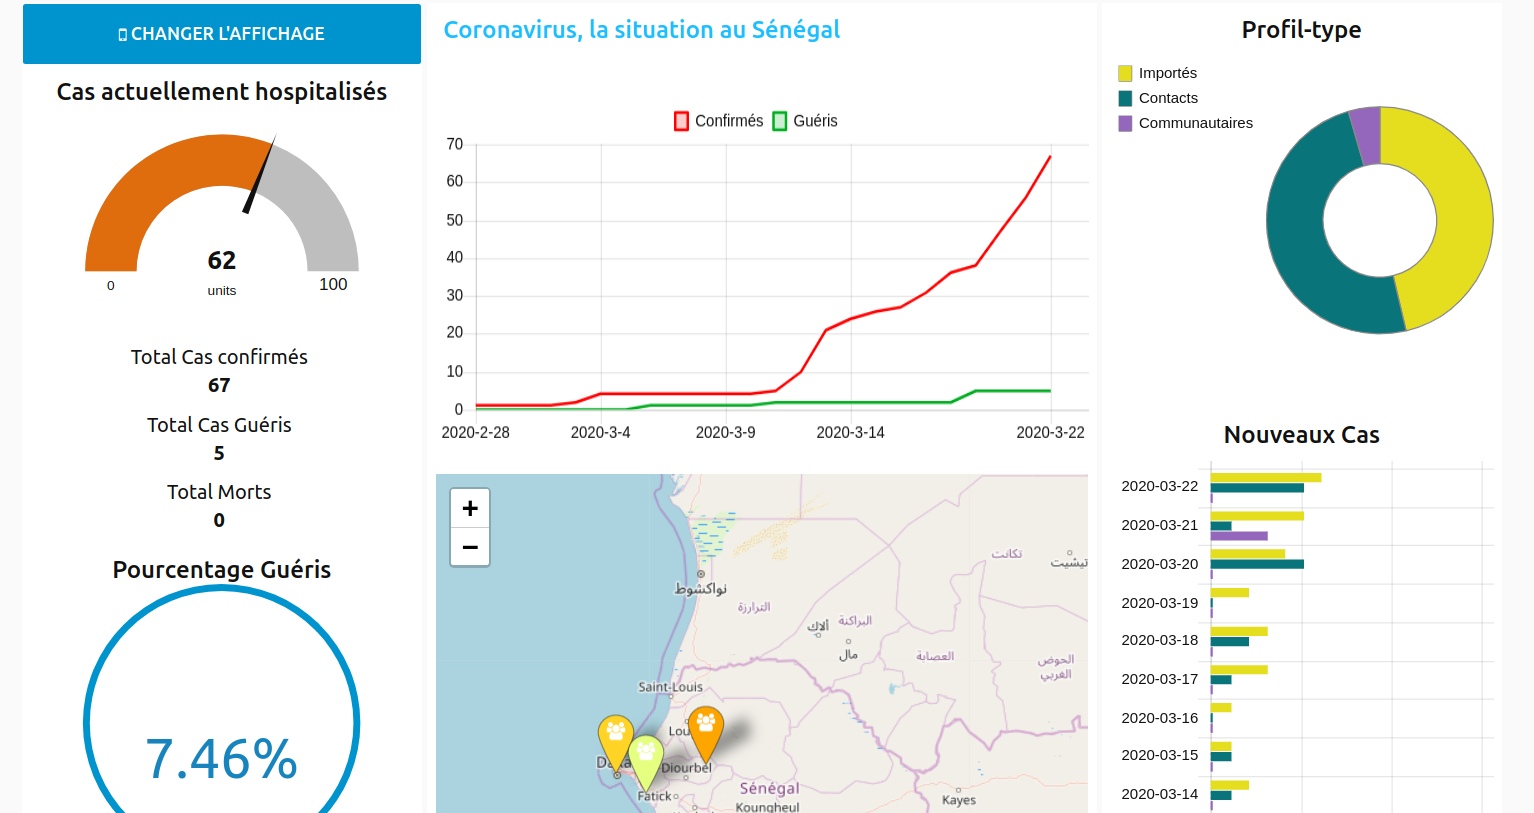The height and width of the screenshot is (813, 1534).
Task: Click the 2020-03-21 row label
Action: pyautogui.click(x=1159, y=526)
